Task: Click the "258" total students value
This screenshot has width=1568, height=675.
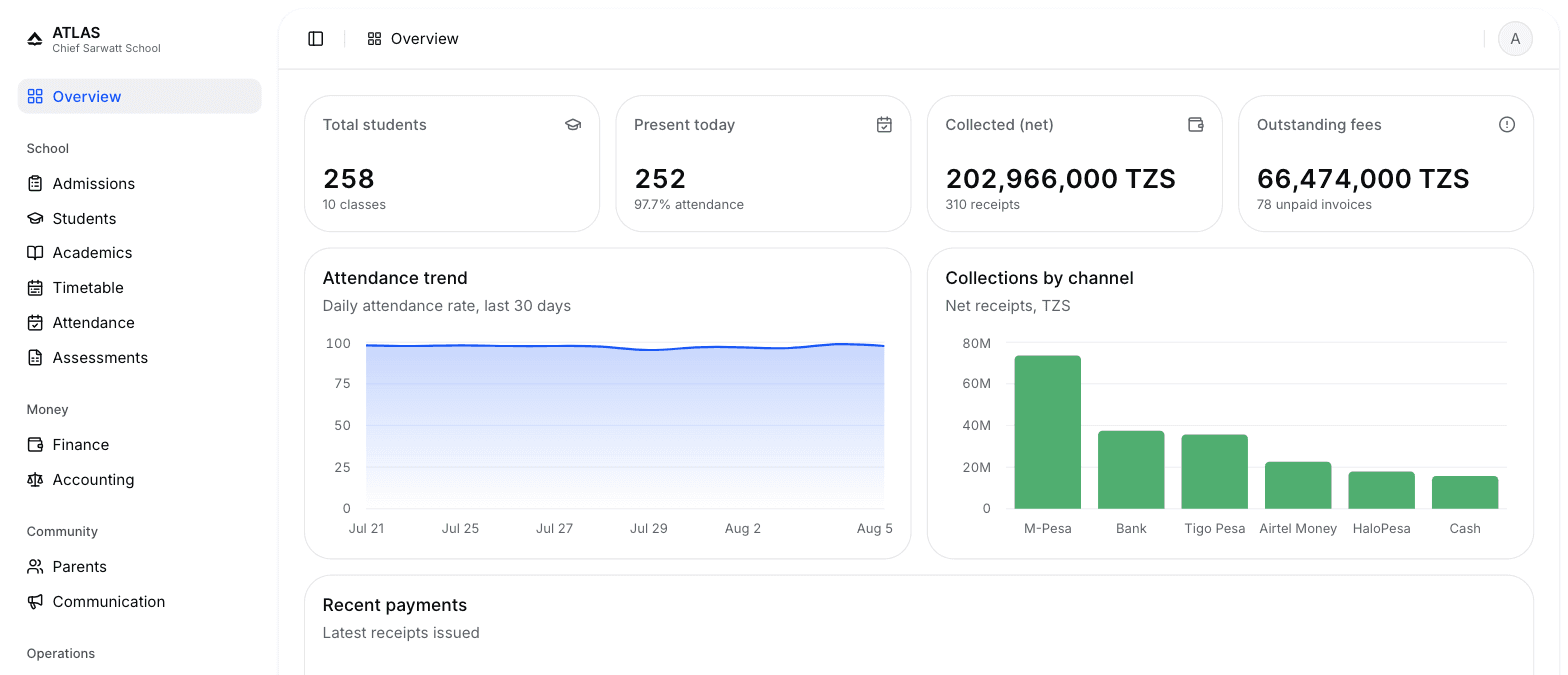Action: [x=349, y=179]
